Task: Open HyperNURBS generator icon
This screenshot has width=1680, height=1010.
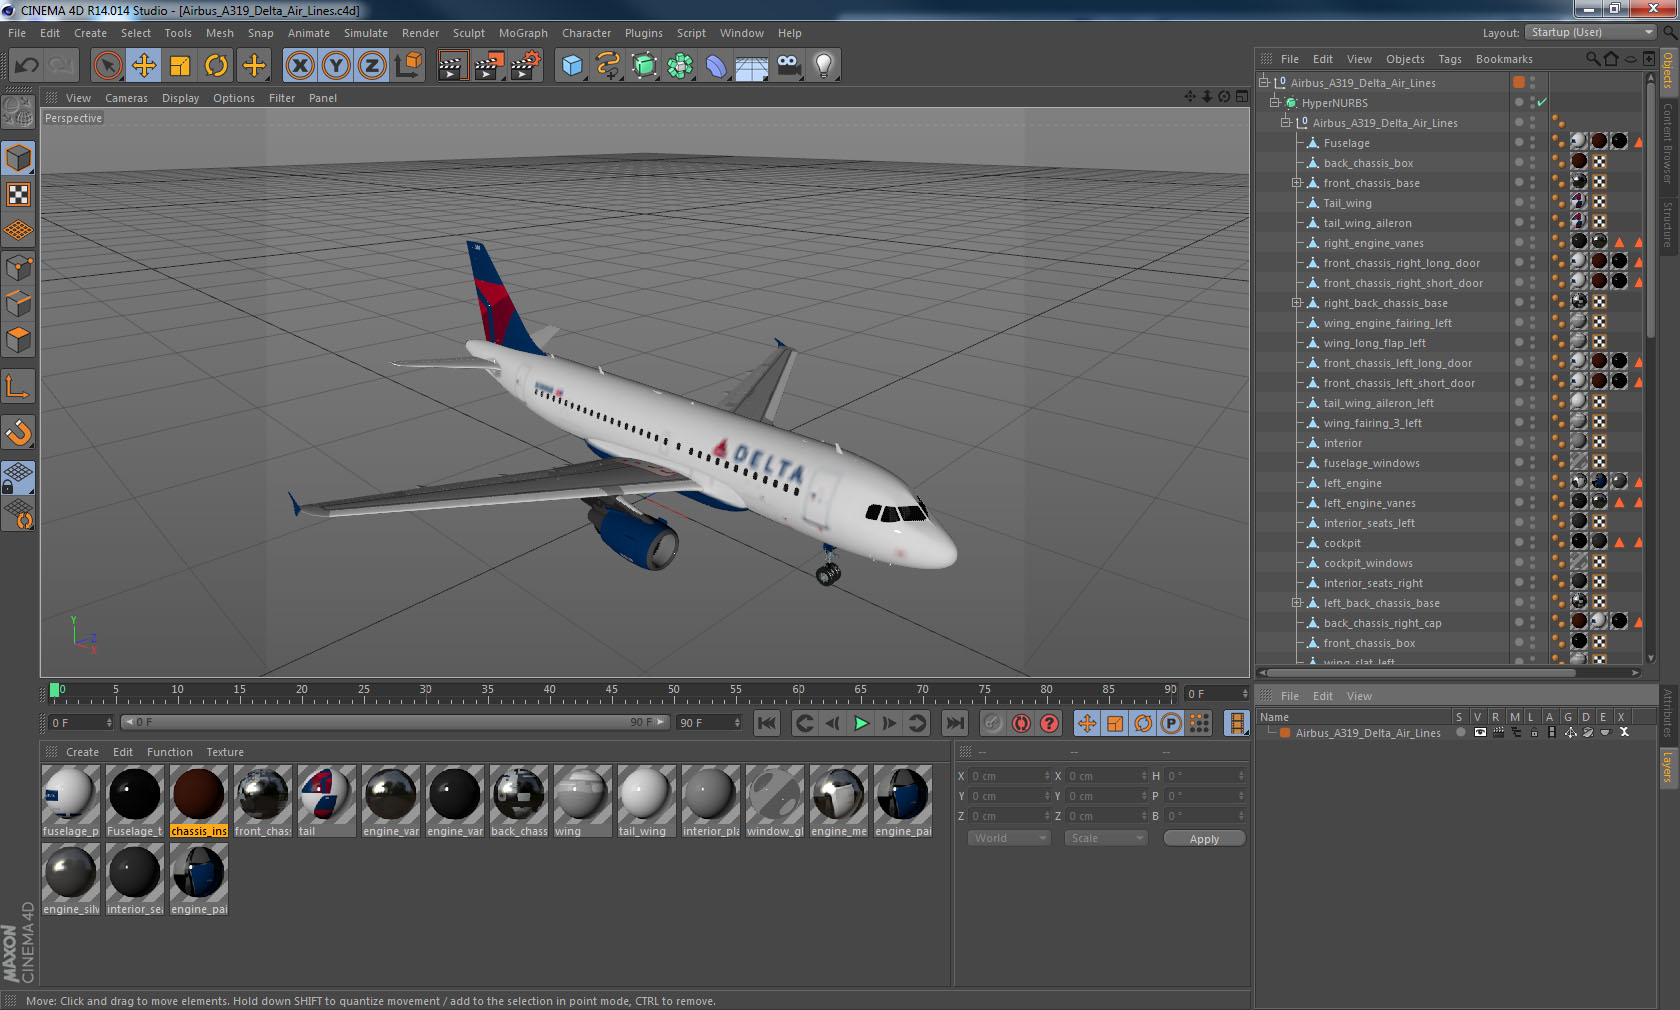Action: click(644, 66)
